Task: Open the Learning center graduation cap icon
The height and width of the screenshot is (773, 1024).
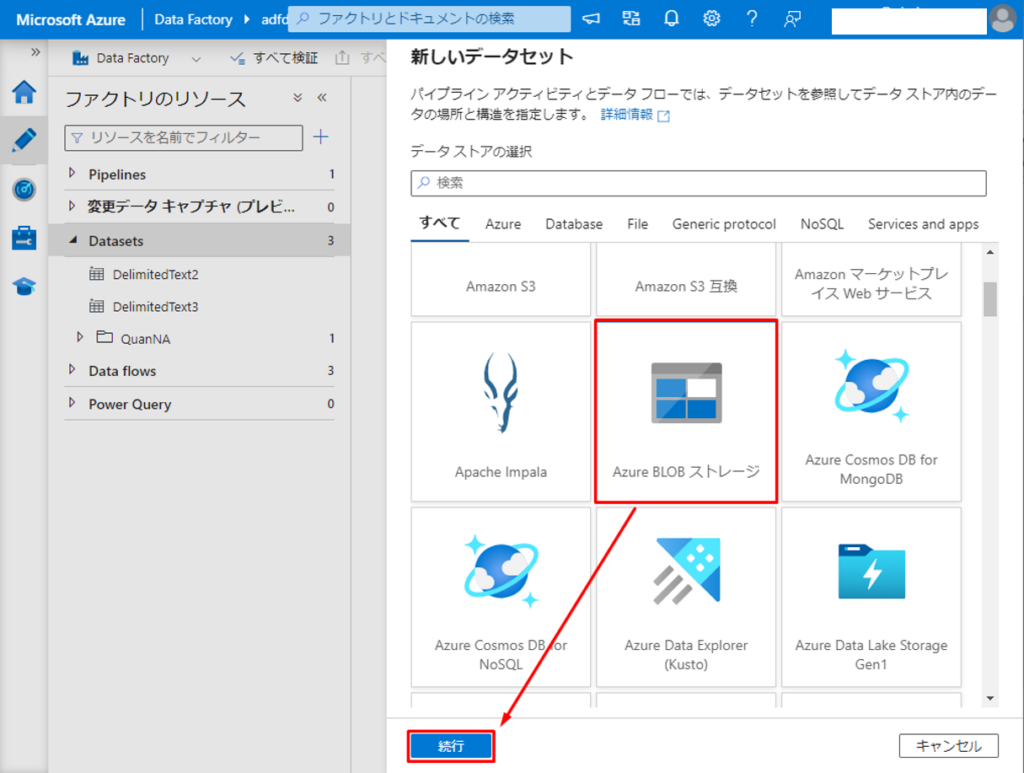Action: tap(24, 287)
